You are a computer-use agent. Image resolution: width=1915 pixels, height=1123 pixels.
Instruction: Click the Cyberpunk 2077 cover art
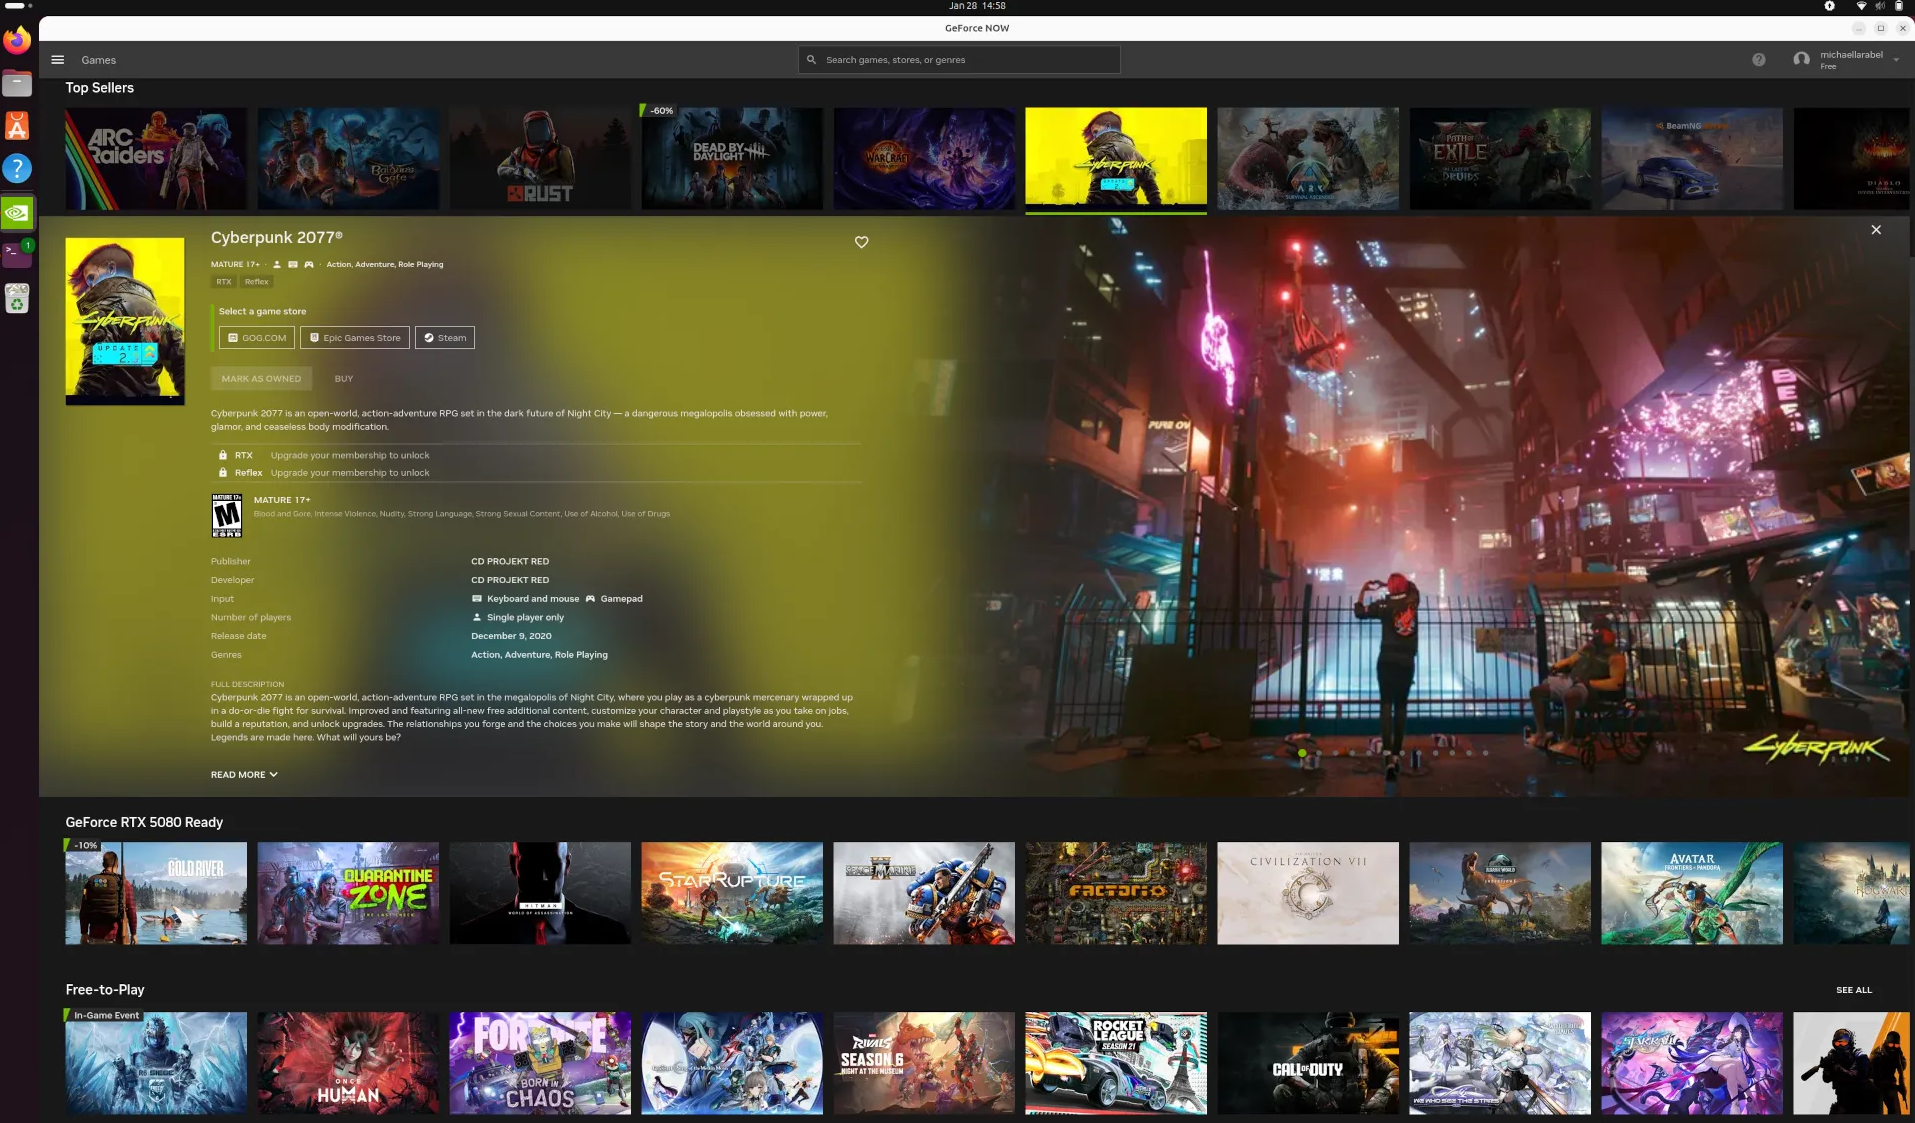click(125, 321)
